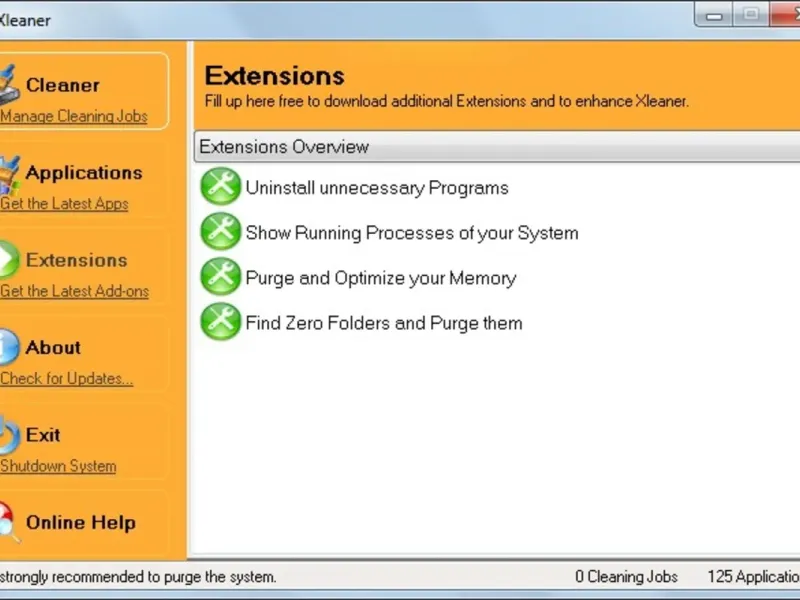Click the blue About info icon
This screenshot has height=600, width=800.
tap(9, 347)
